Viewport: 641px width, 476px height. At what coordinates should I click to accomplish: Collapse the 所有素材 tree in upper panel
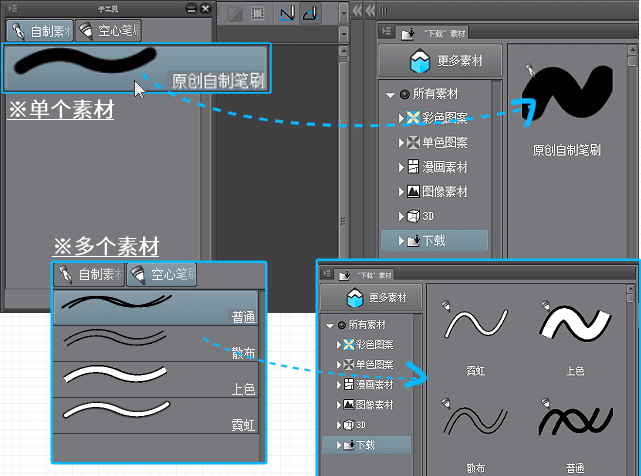pyautogui.click(x=390, y=95)
